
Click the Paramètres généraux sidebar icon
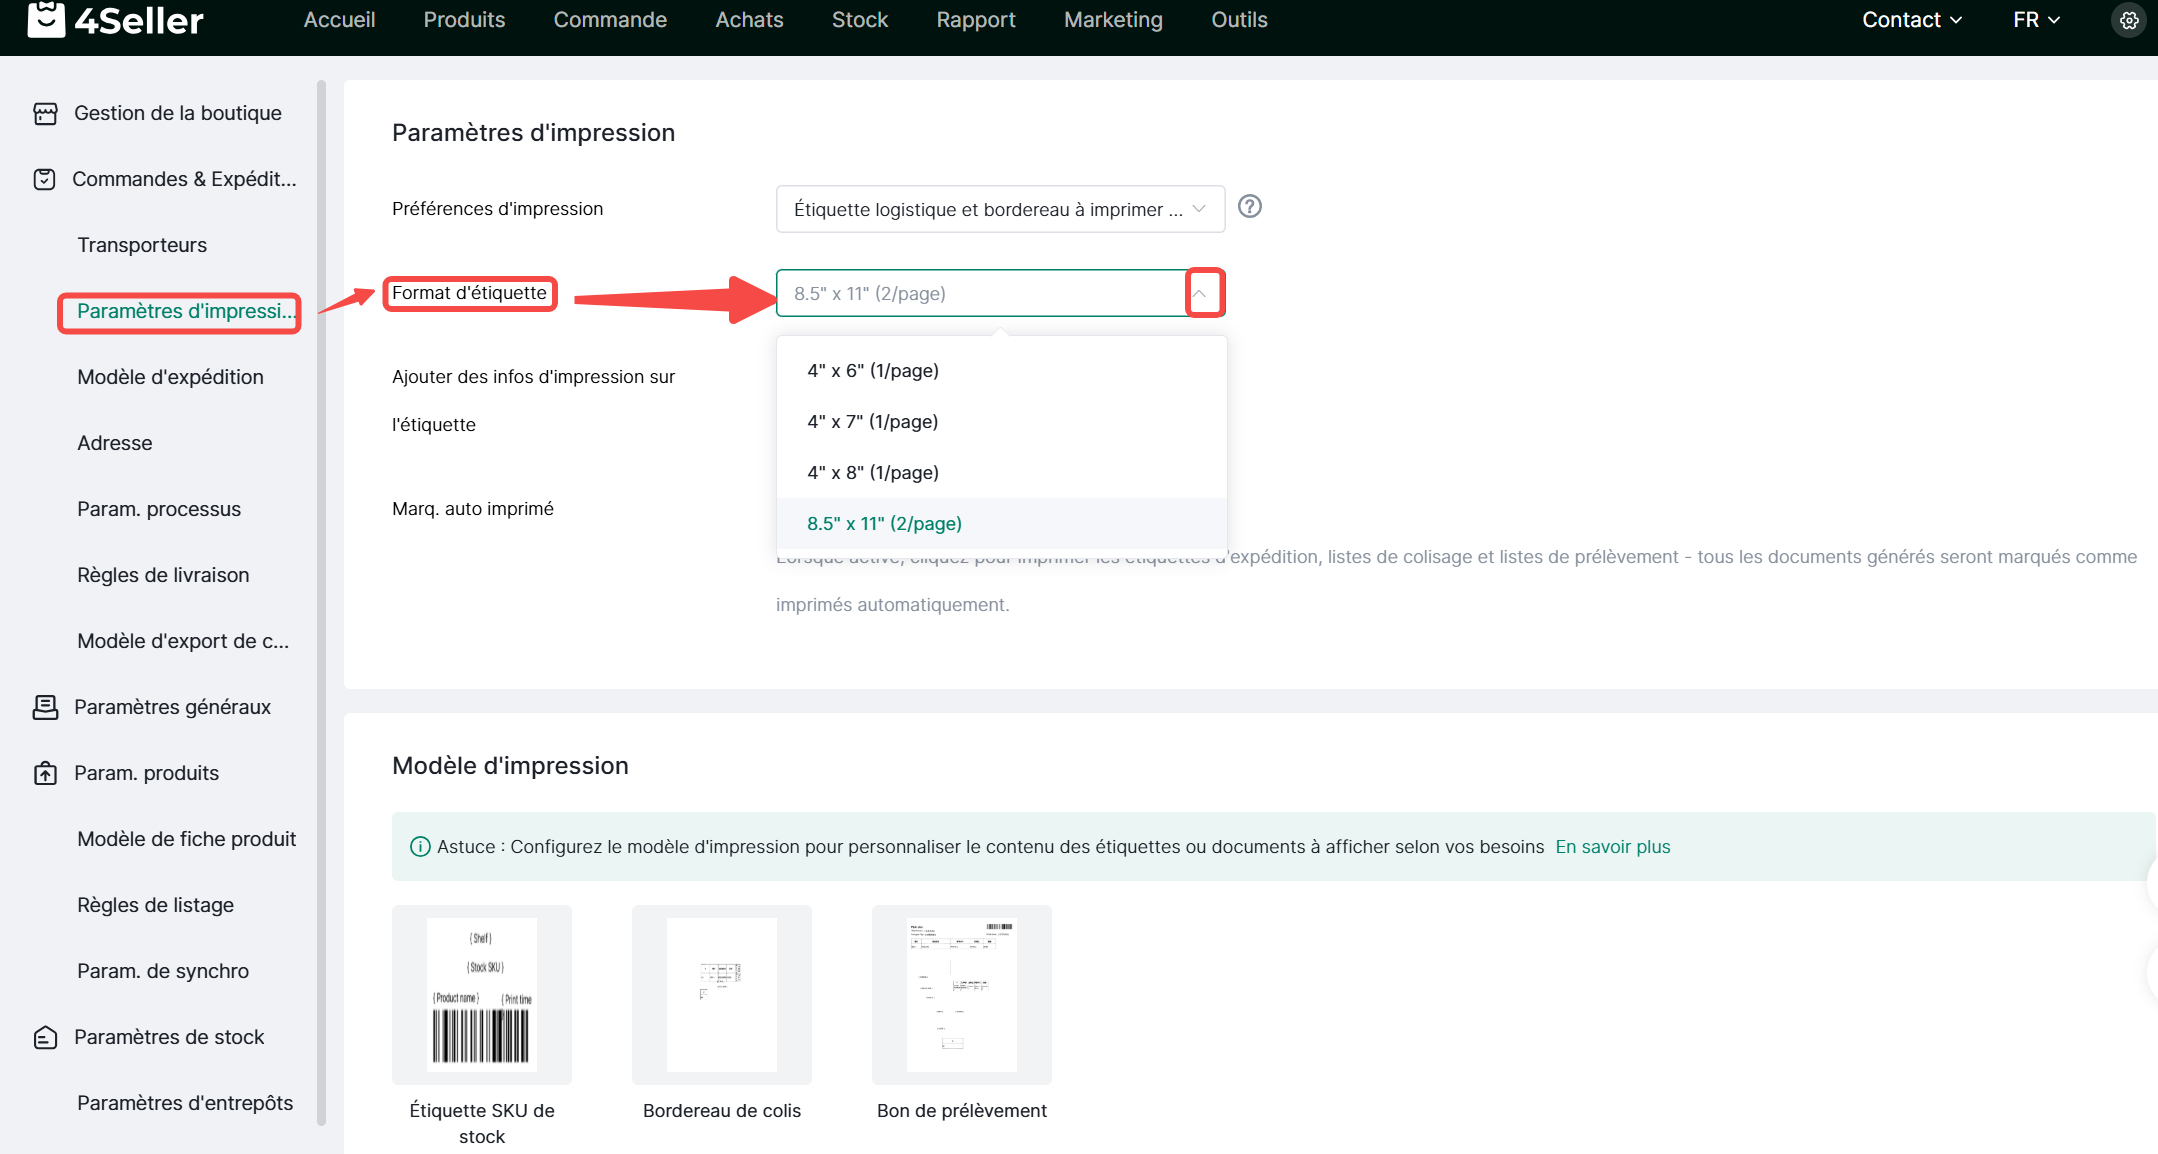(45, 708)
